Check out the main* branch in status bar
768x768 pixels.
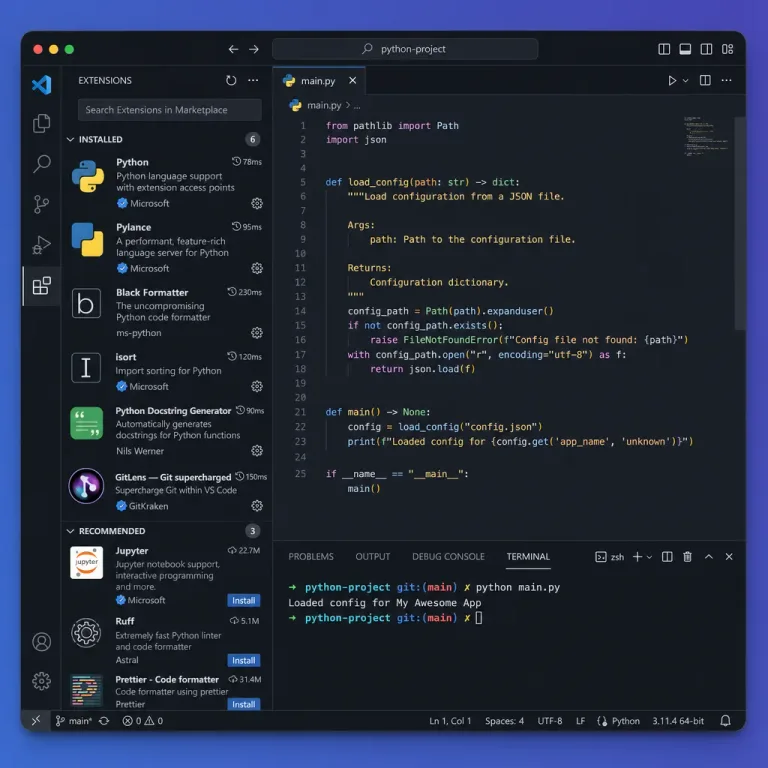(x=73, y=720)
